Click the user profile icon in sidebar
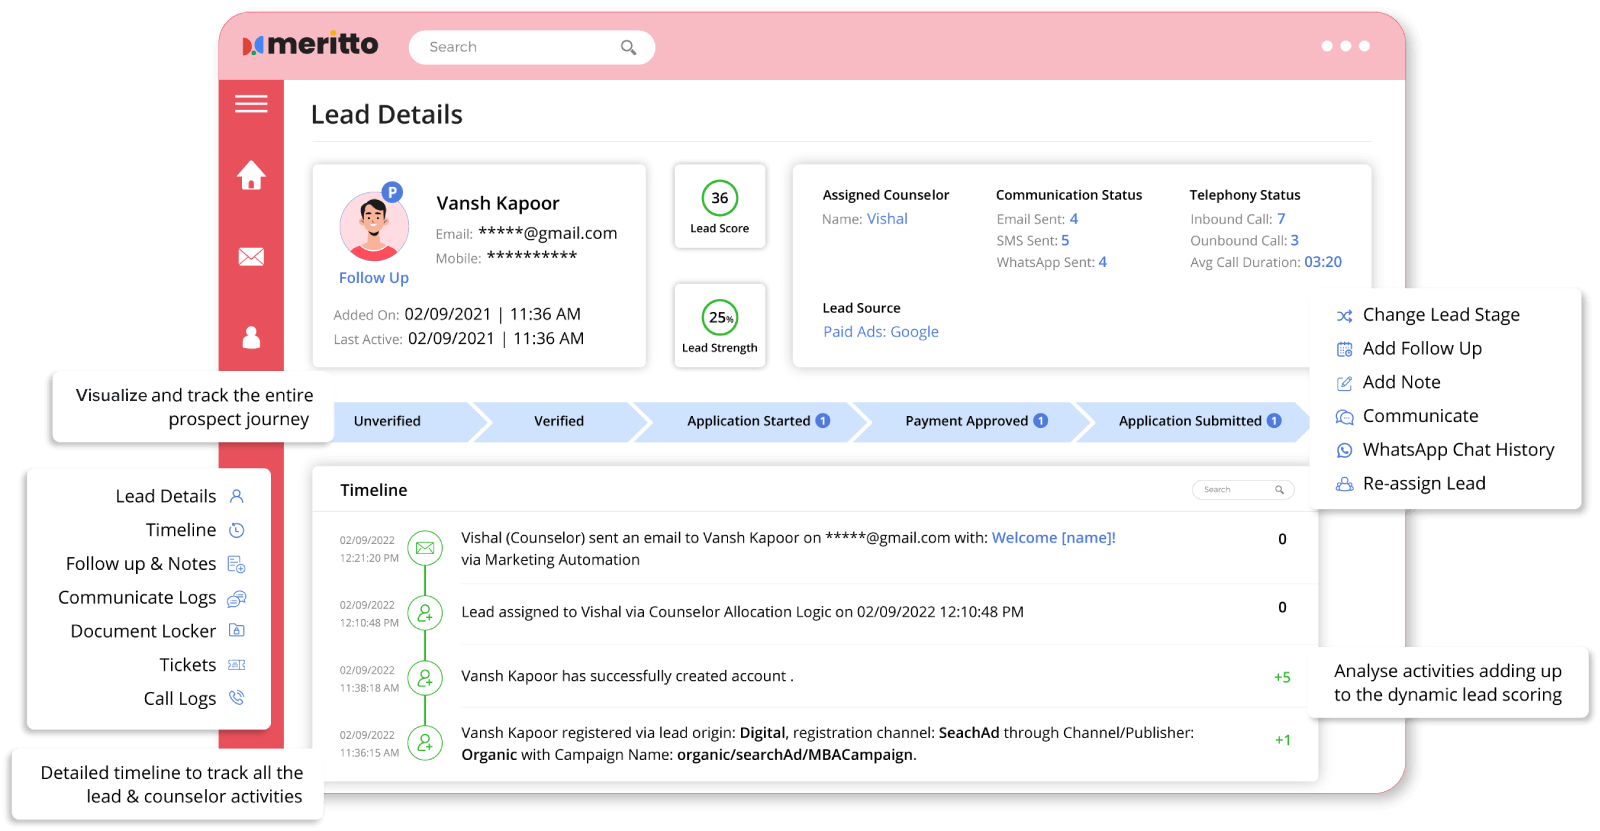1600x831 pixels. click(x=251, y=338)
